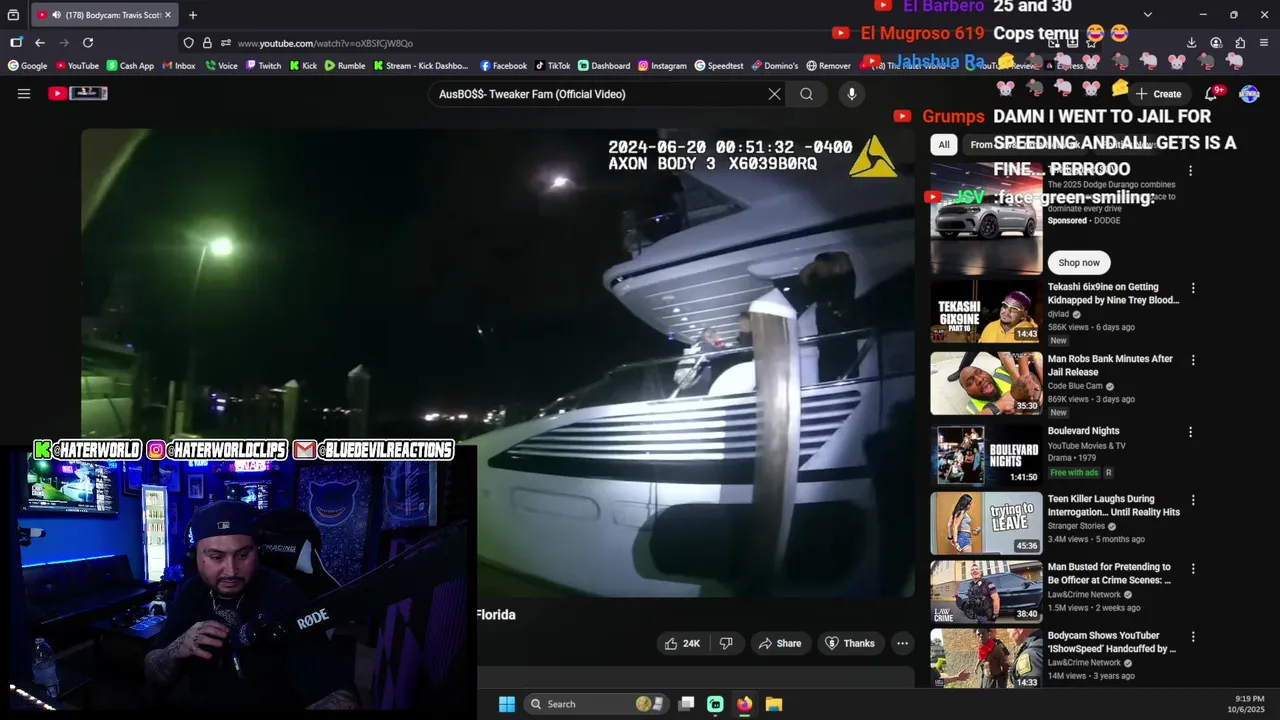Open the taskbar clock showing 9:19 PM
This screenshot has height=720, width=1280.
1249,704
